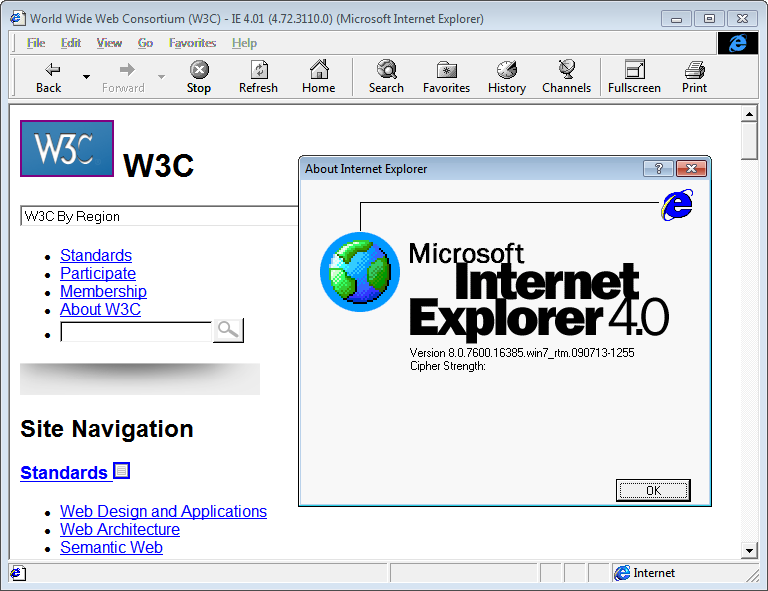Viewport: 768px width, 591px height.
Task: Click the vertical scrollbar down arrow
Action: click(x=749, y=550)
